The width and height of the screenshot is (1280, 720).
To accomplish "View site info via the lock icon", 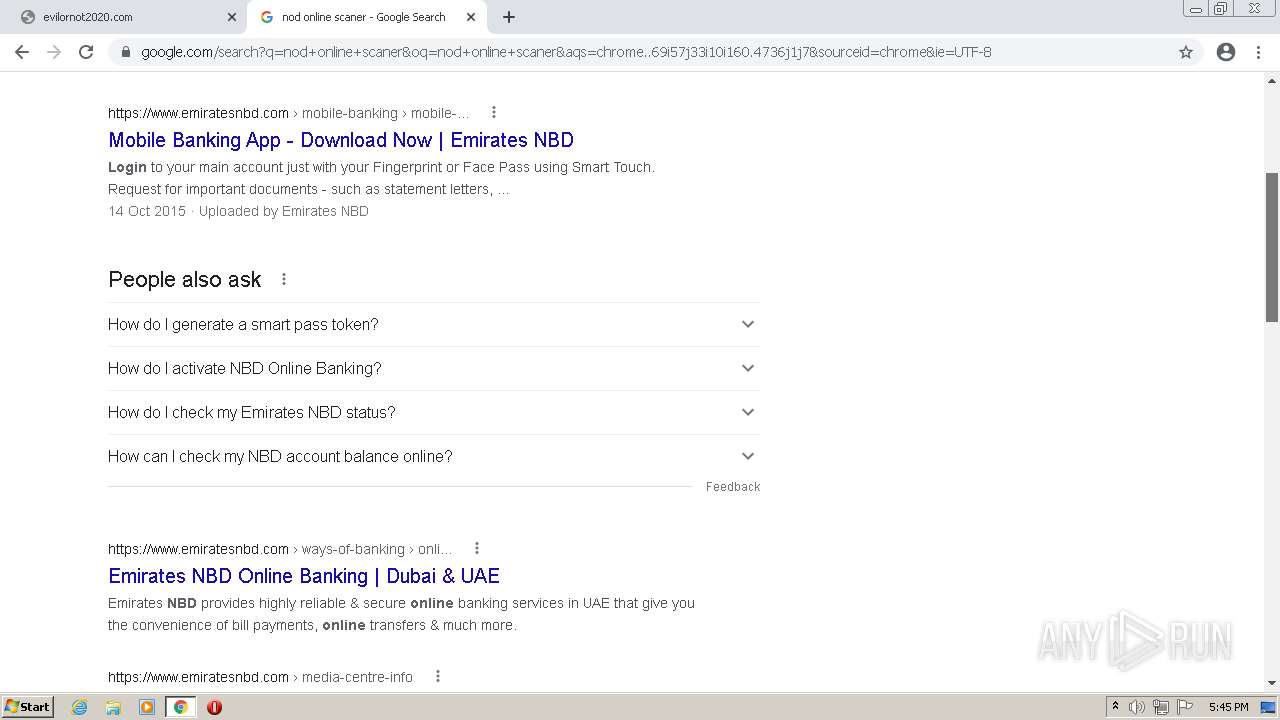I will click(126, 52).
